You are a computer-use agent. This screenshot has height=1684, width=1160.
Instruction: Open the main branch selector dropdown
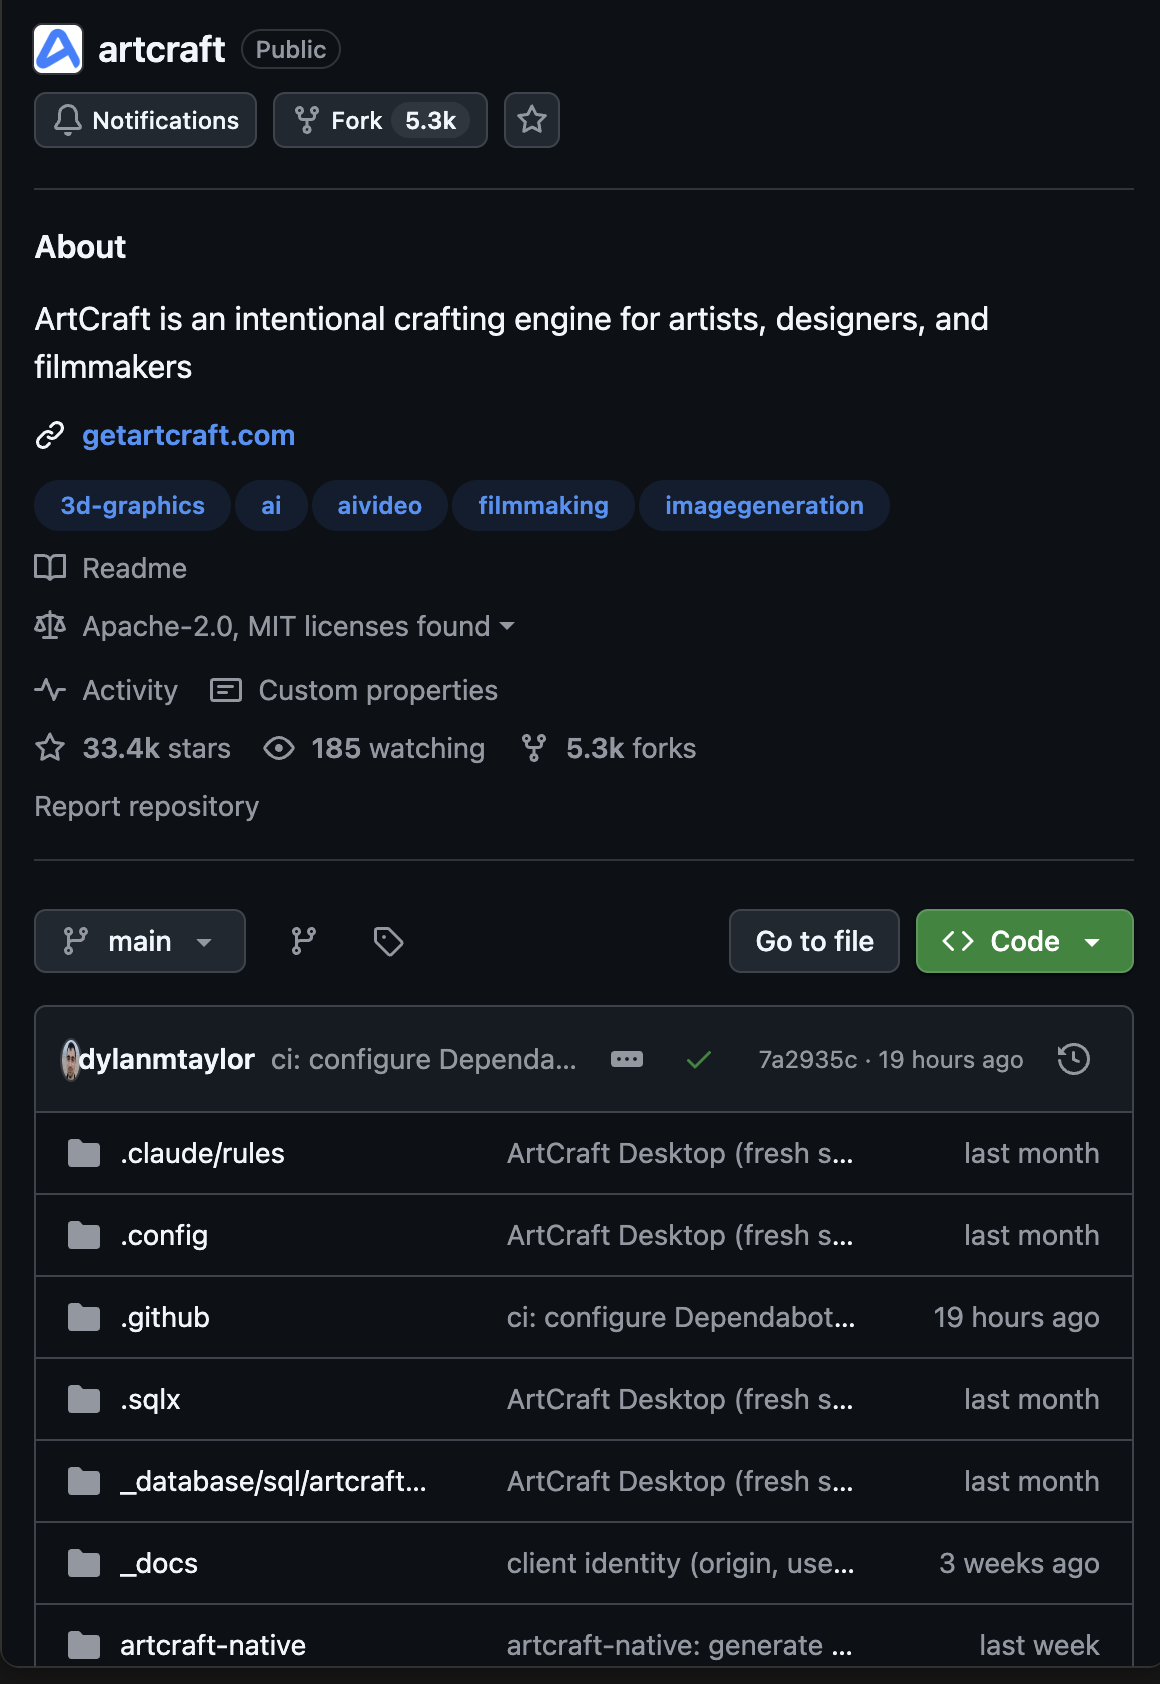pos(140,941)
